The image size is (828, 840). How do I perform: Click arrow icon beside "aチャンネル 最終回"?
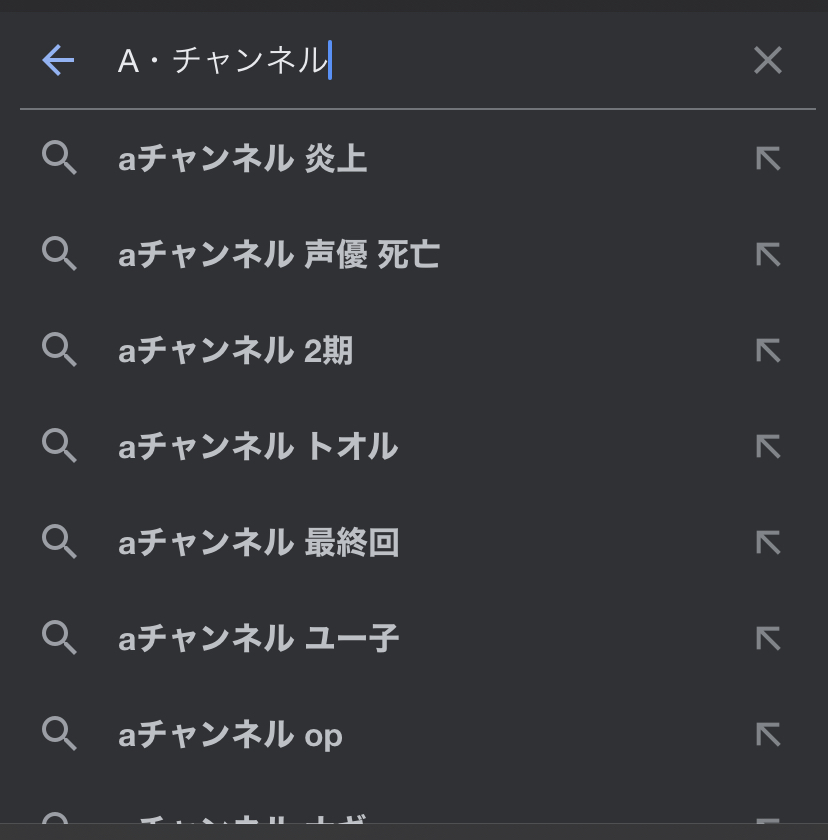[767, 543]
